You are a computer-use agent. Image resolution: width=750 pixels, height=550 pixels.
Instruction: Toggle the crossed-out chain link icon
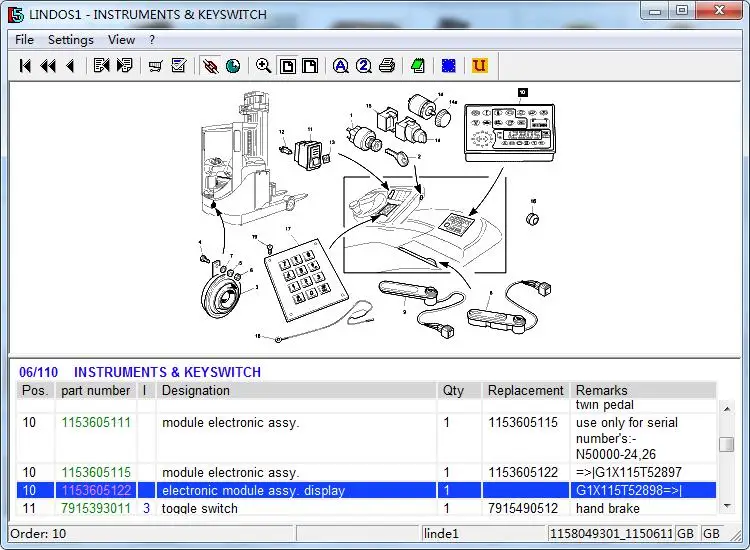[x=210, y=66]
